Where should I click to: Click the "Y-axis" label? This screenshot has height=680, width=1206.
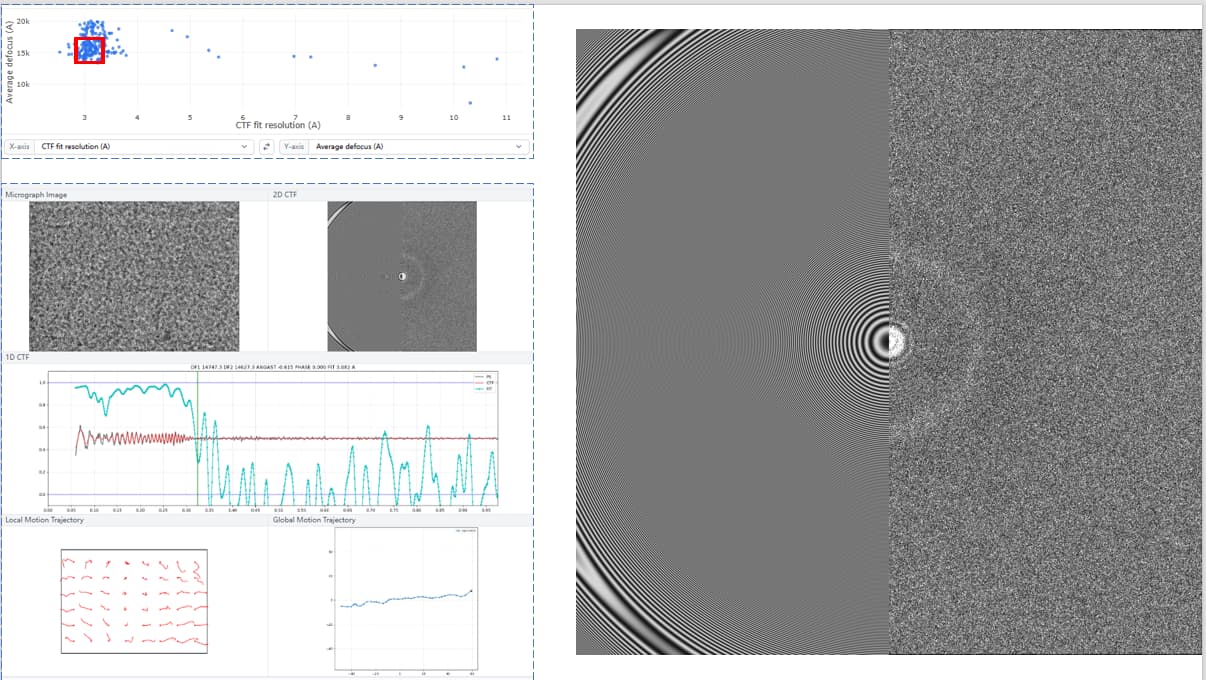coord(294,147)
